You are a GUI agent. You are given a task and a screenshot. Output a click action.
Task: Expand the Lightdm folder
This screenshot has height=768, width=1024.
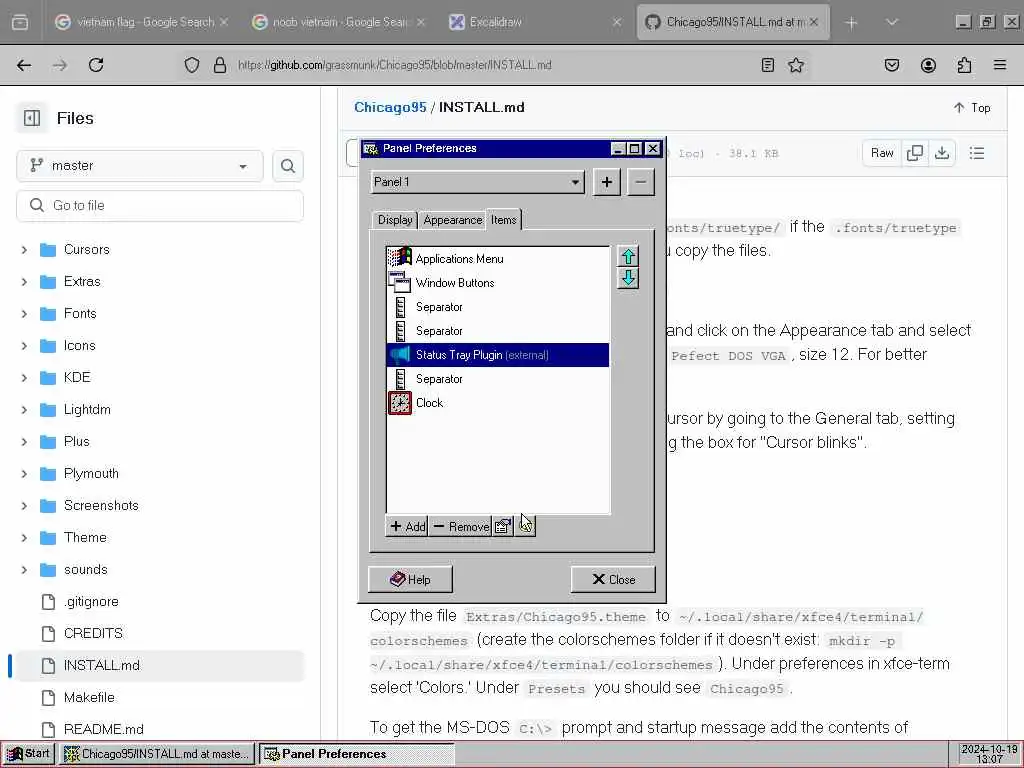(x=24, y=409)
